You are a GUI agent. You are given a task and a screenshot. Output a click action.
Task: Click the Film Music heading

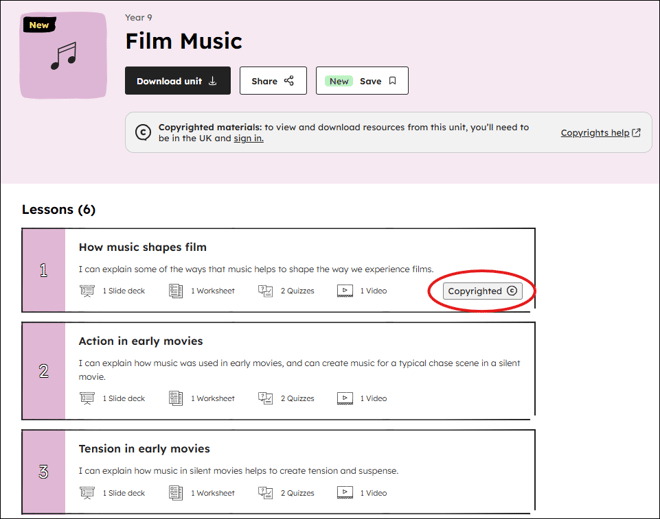(x=184, y=41)
